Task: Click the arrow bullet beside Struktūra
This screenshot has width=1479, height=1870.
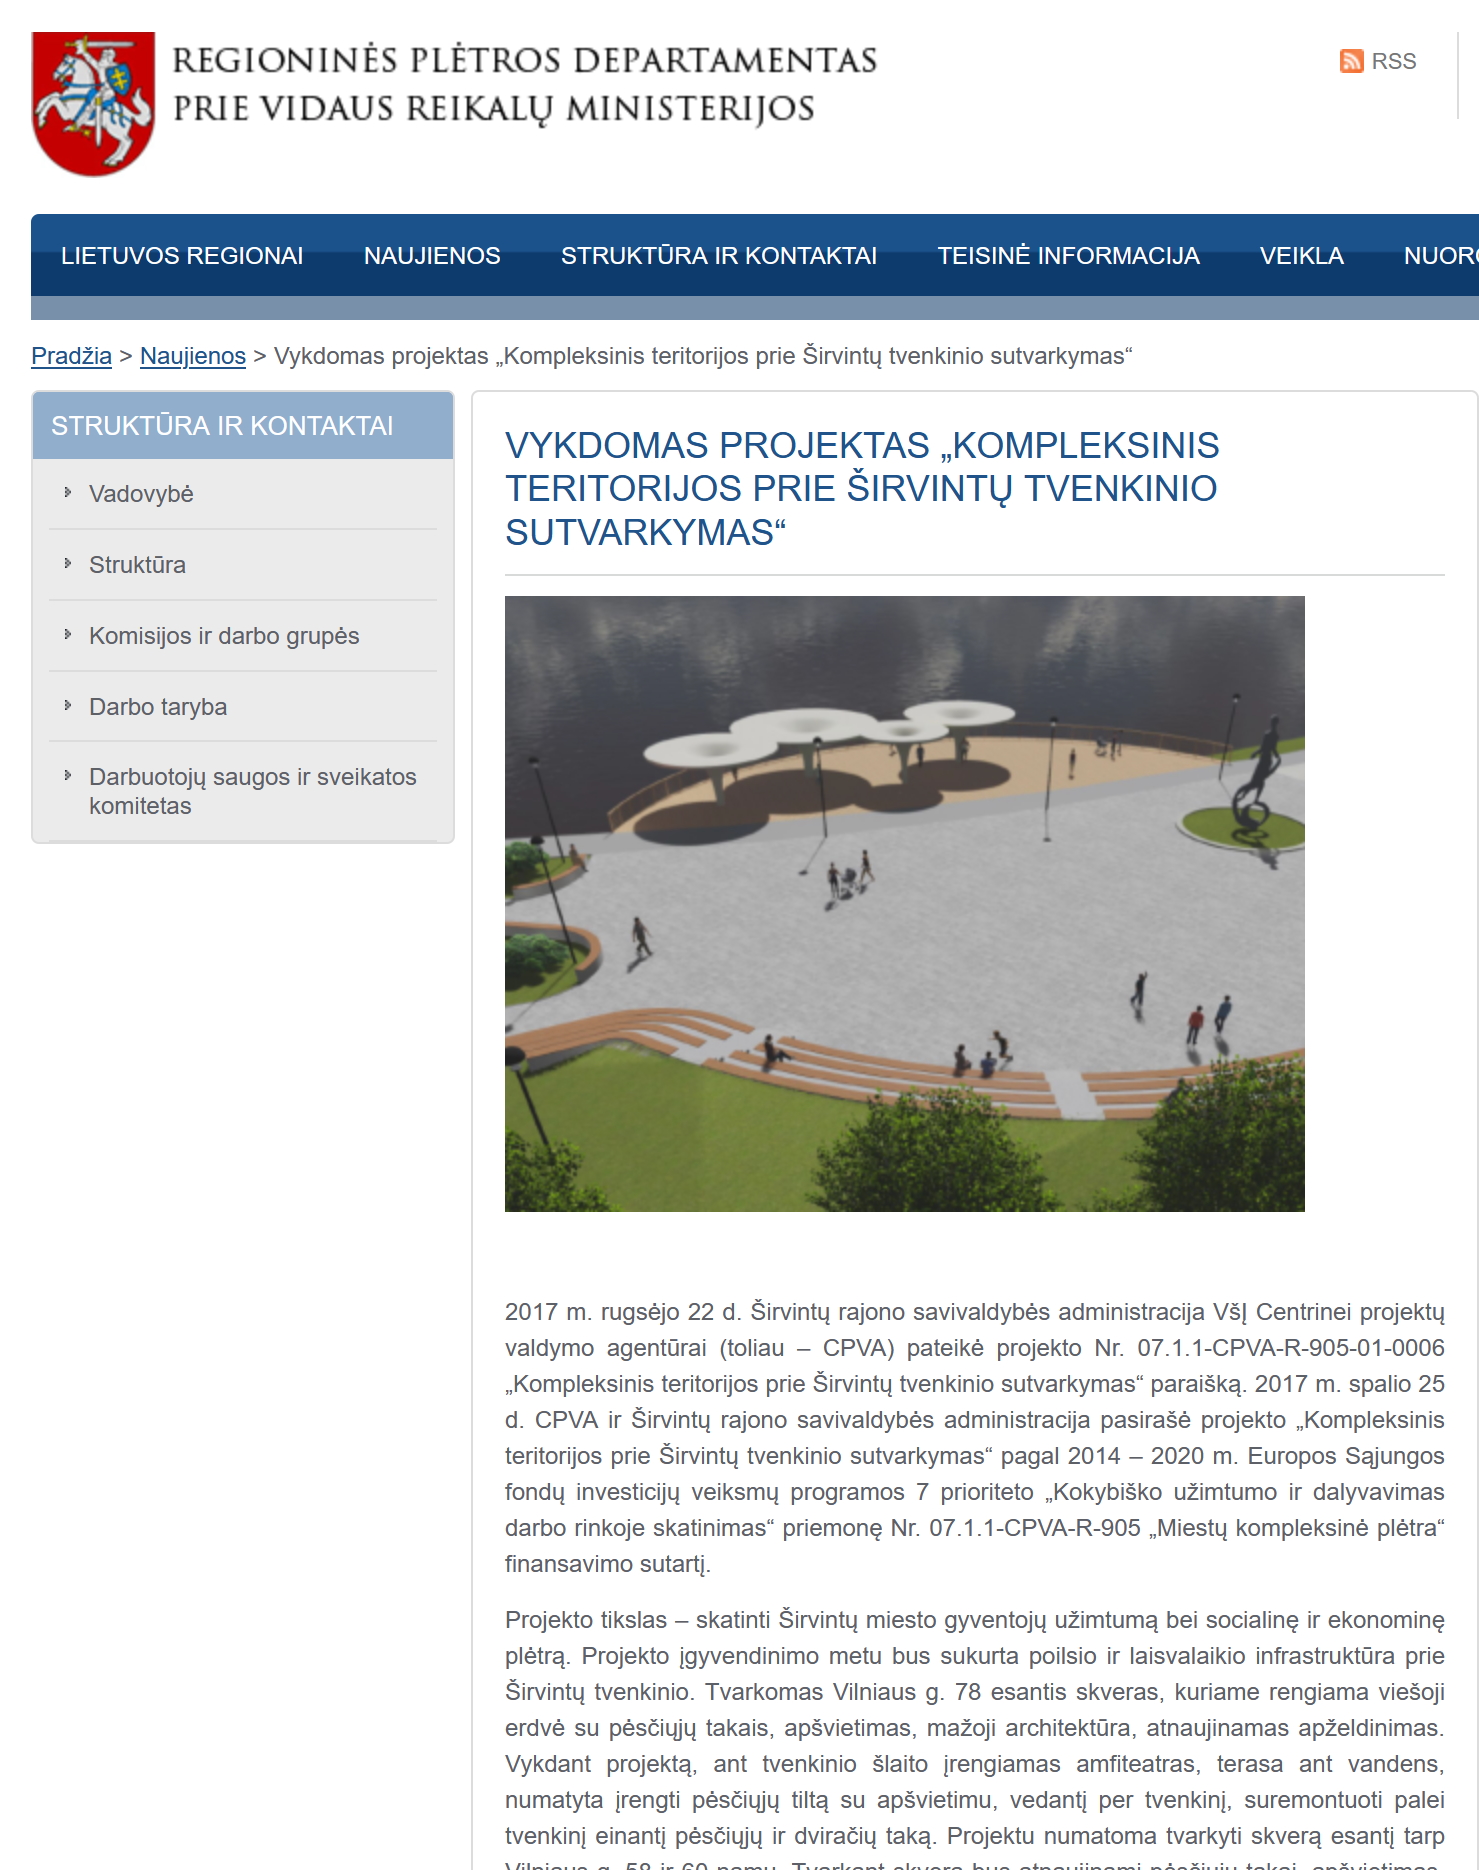Action: (x=68, y=563)
